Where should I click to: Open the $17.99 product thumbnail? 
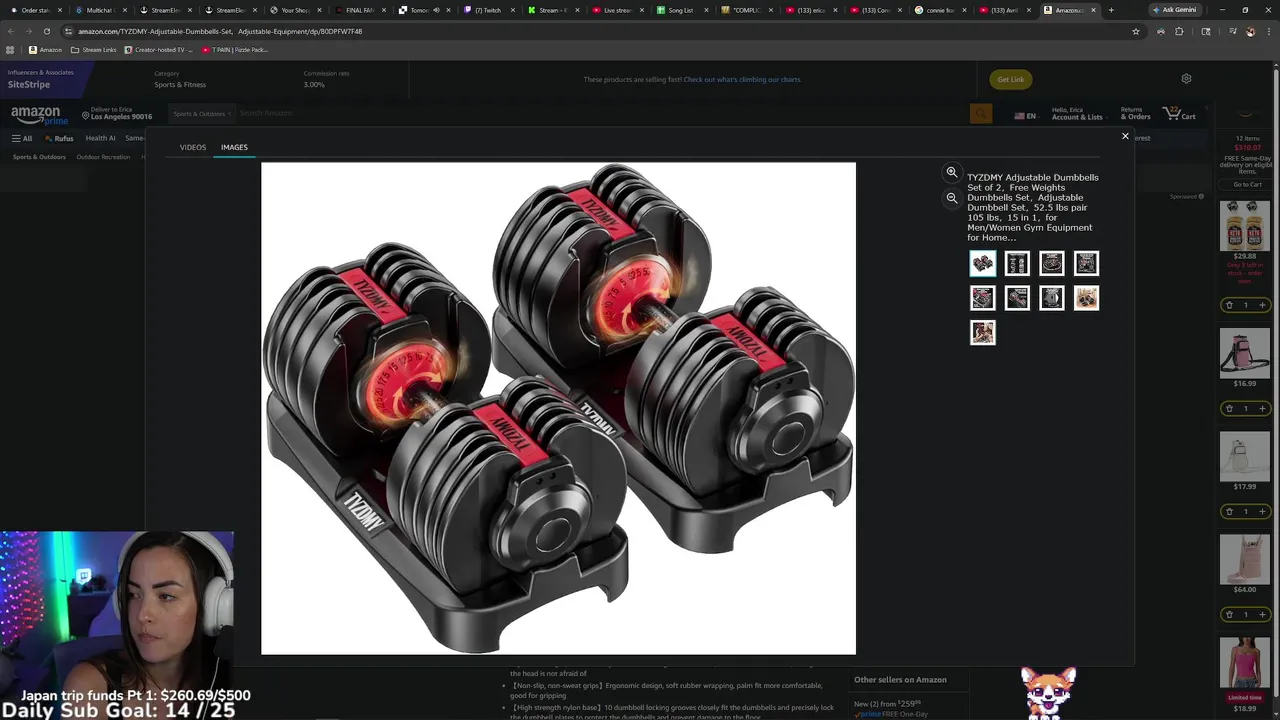(1244, 457)
